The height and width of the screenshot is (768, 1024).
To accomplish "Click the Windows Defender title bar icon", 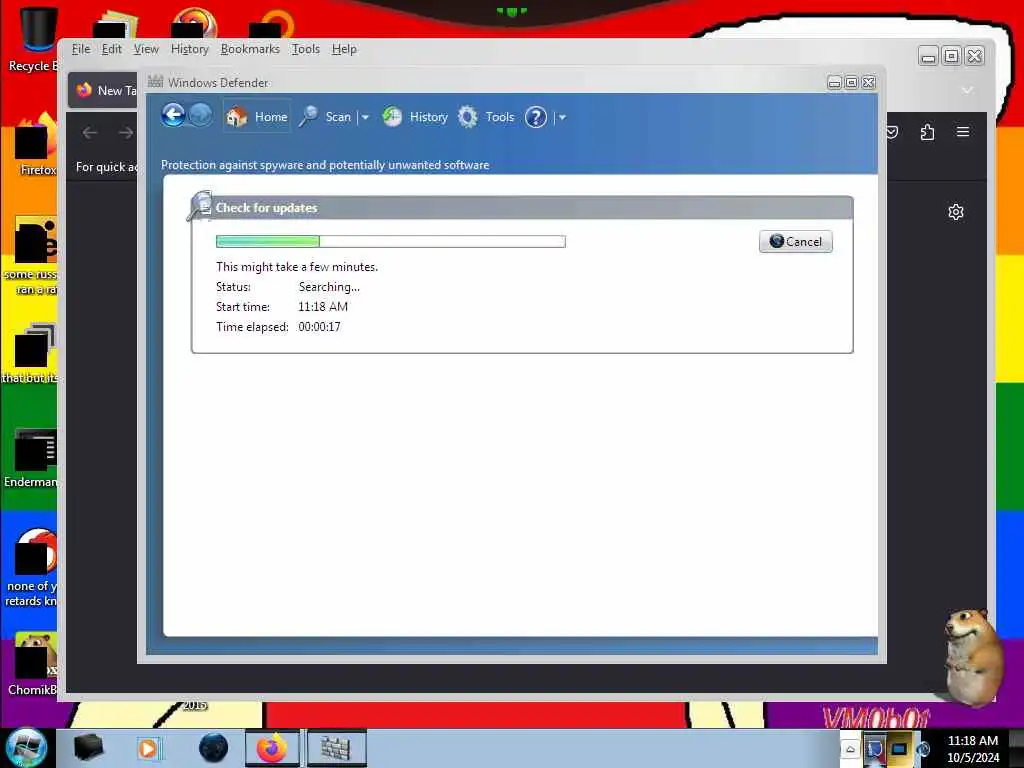I will click(155, 82).
